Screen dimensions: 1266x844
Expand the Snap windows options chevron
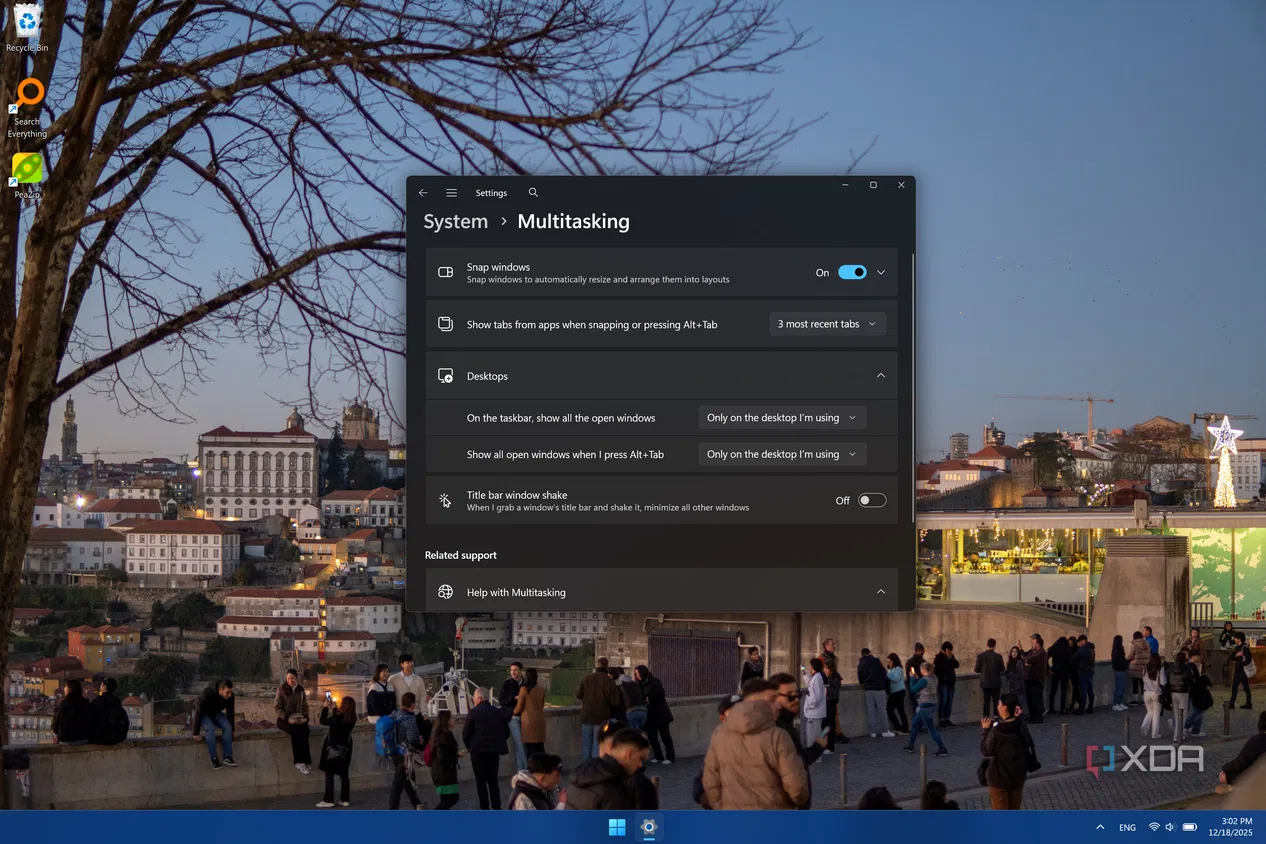coord(881,272)
